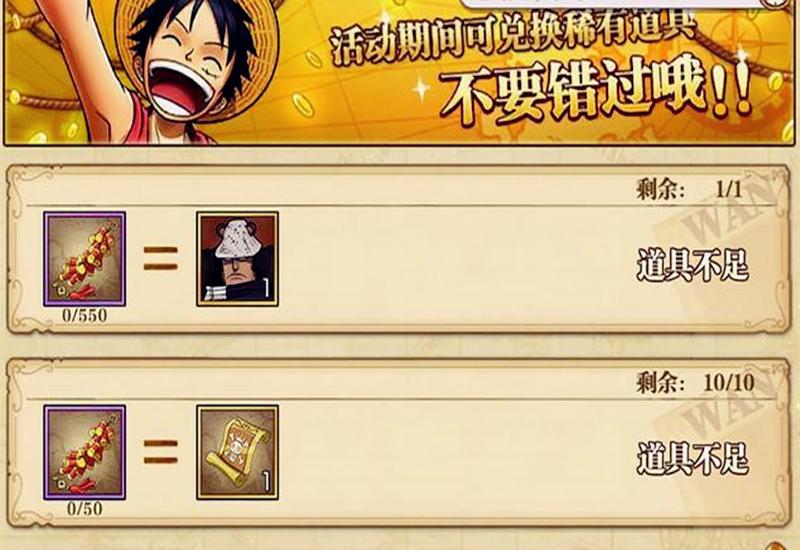Tap the firecracker item costing 550
Image resolution: width=800 pixels, height=550 pixels.
click(x=85, y=259)
